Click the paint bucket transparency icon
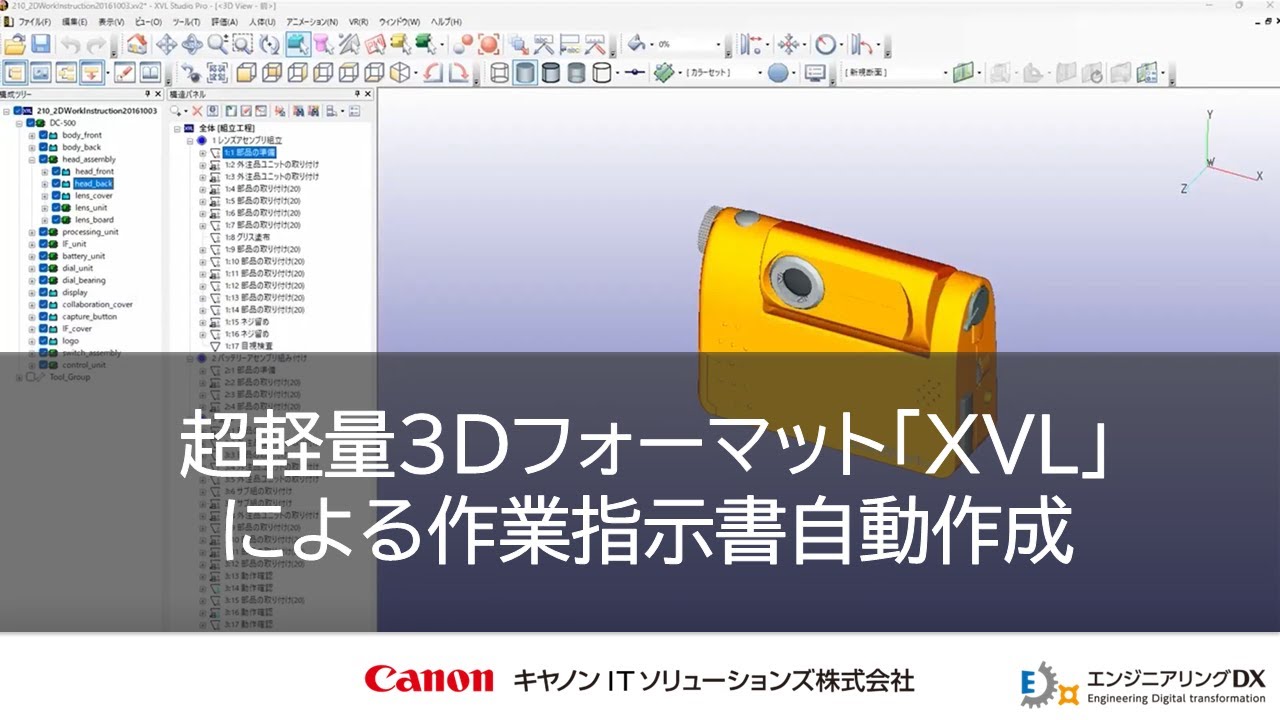This screenshot has height=720, width=1280. click(x=636, y=44)
